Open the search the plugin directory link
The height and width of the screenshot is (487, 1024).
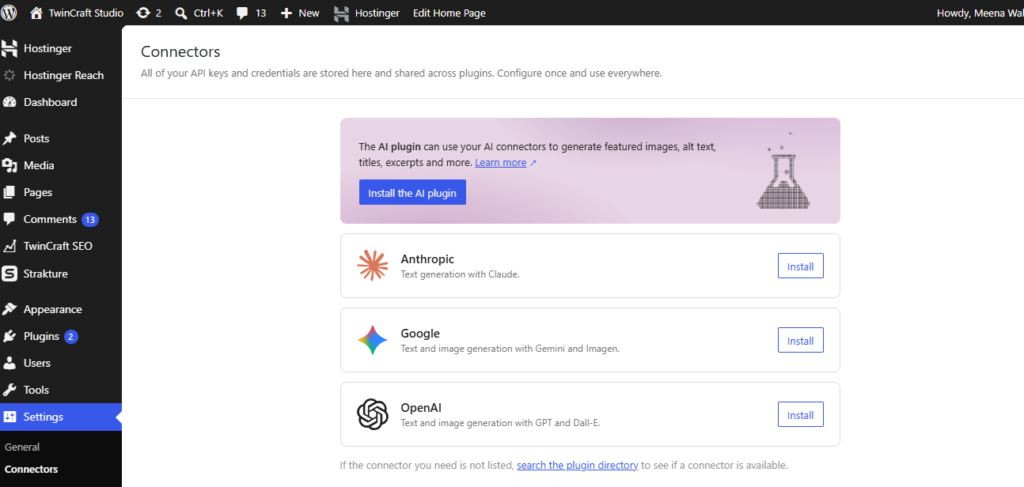pyautogui.click(x=577, y=465)
